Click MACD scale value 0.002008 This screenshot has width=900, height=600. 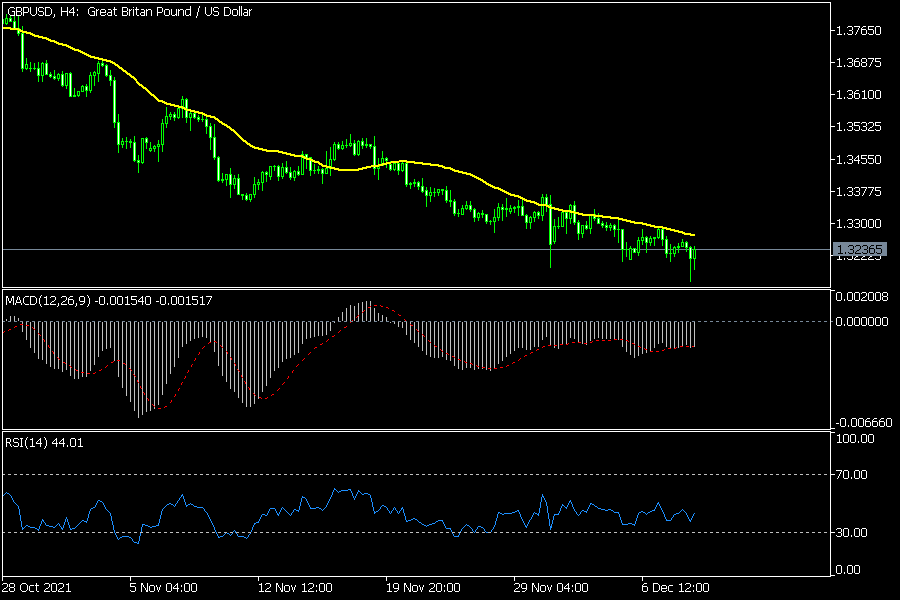click(x=862, y=296)
